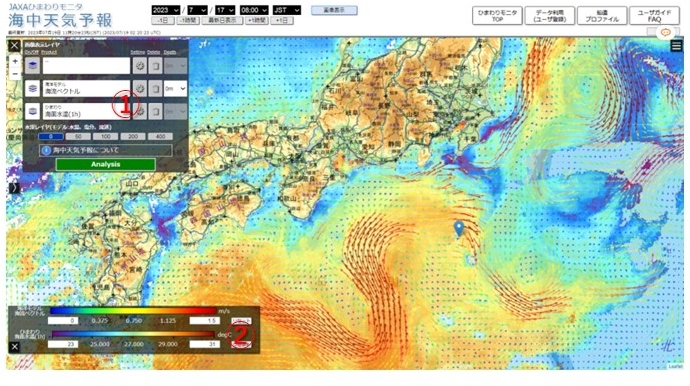This screenshot has width=690, height=386.
Task: Zoom out the map with minus icon
Action: 15,73
